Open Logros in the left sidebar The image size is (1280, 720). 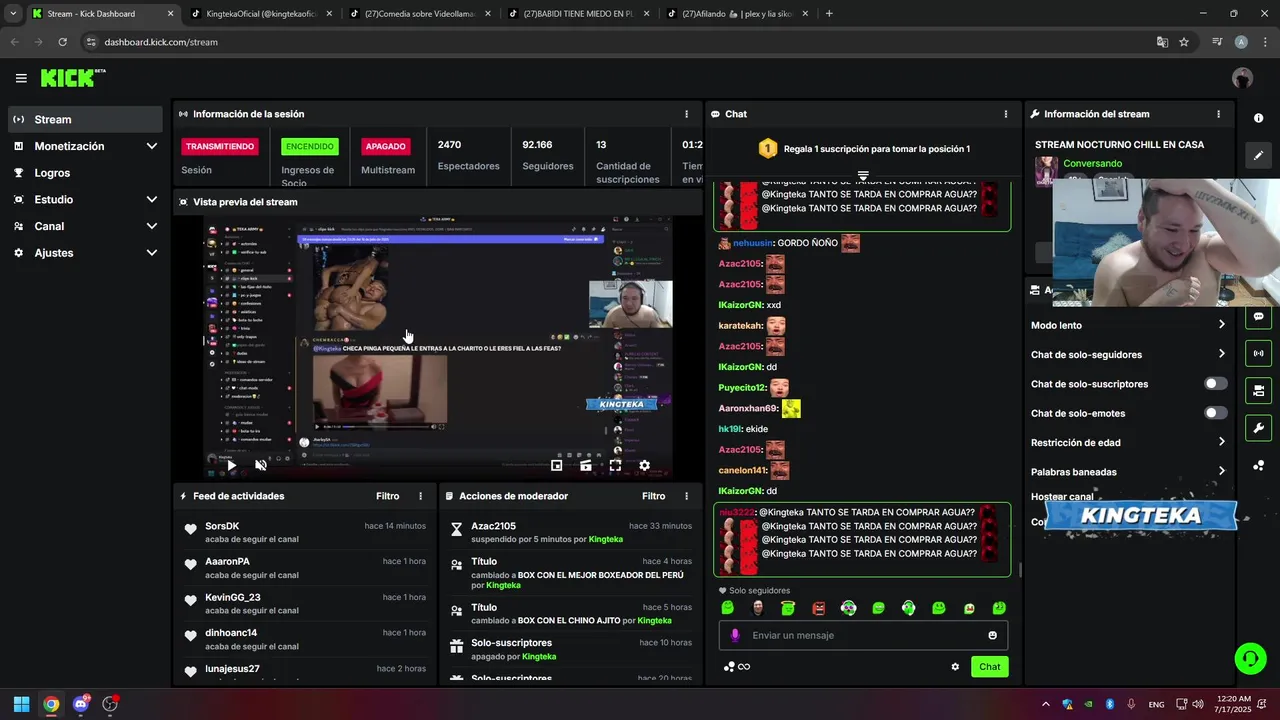tap(85, 173)
